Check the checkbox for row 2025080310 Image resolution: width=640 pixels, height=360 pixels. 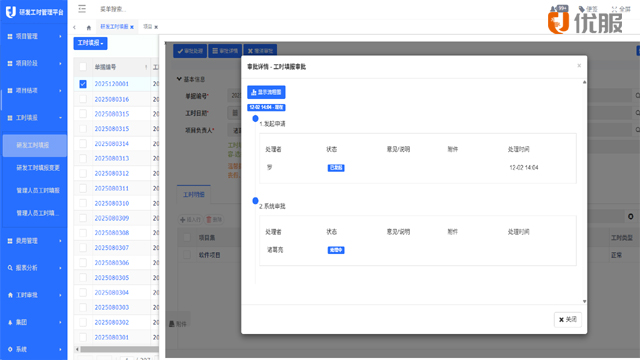(x=83, y=203)
